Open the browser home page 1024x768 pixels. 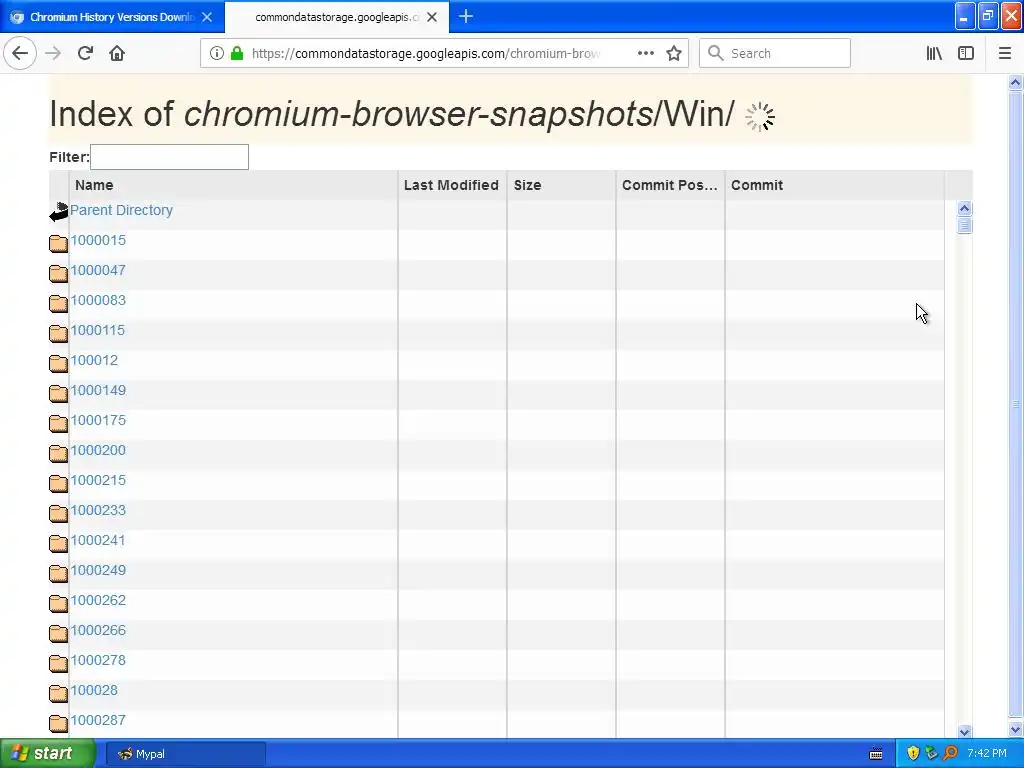117,53
